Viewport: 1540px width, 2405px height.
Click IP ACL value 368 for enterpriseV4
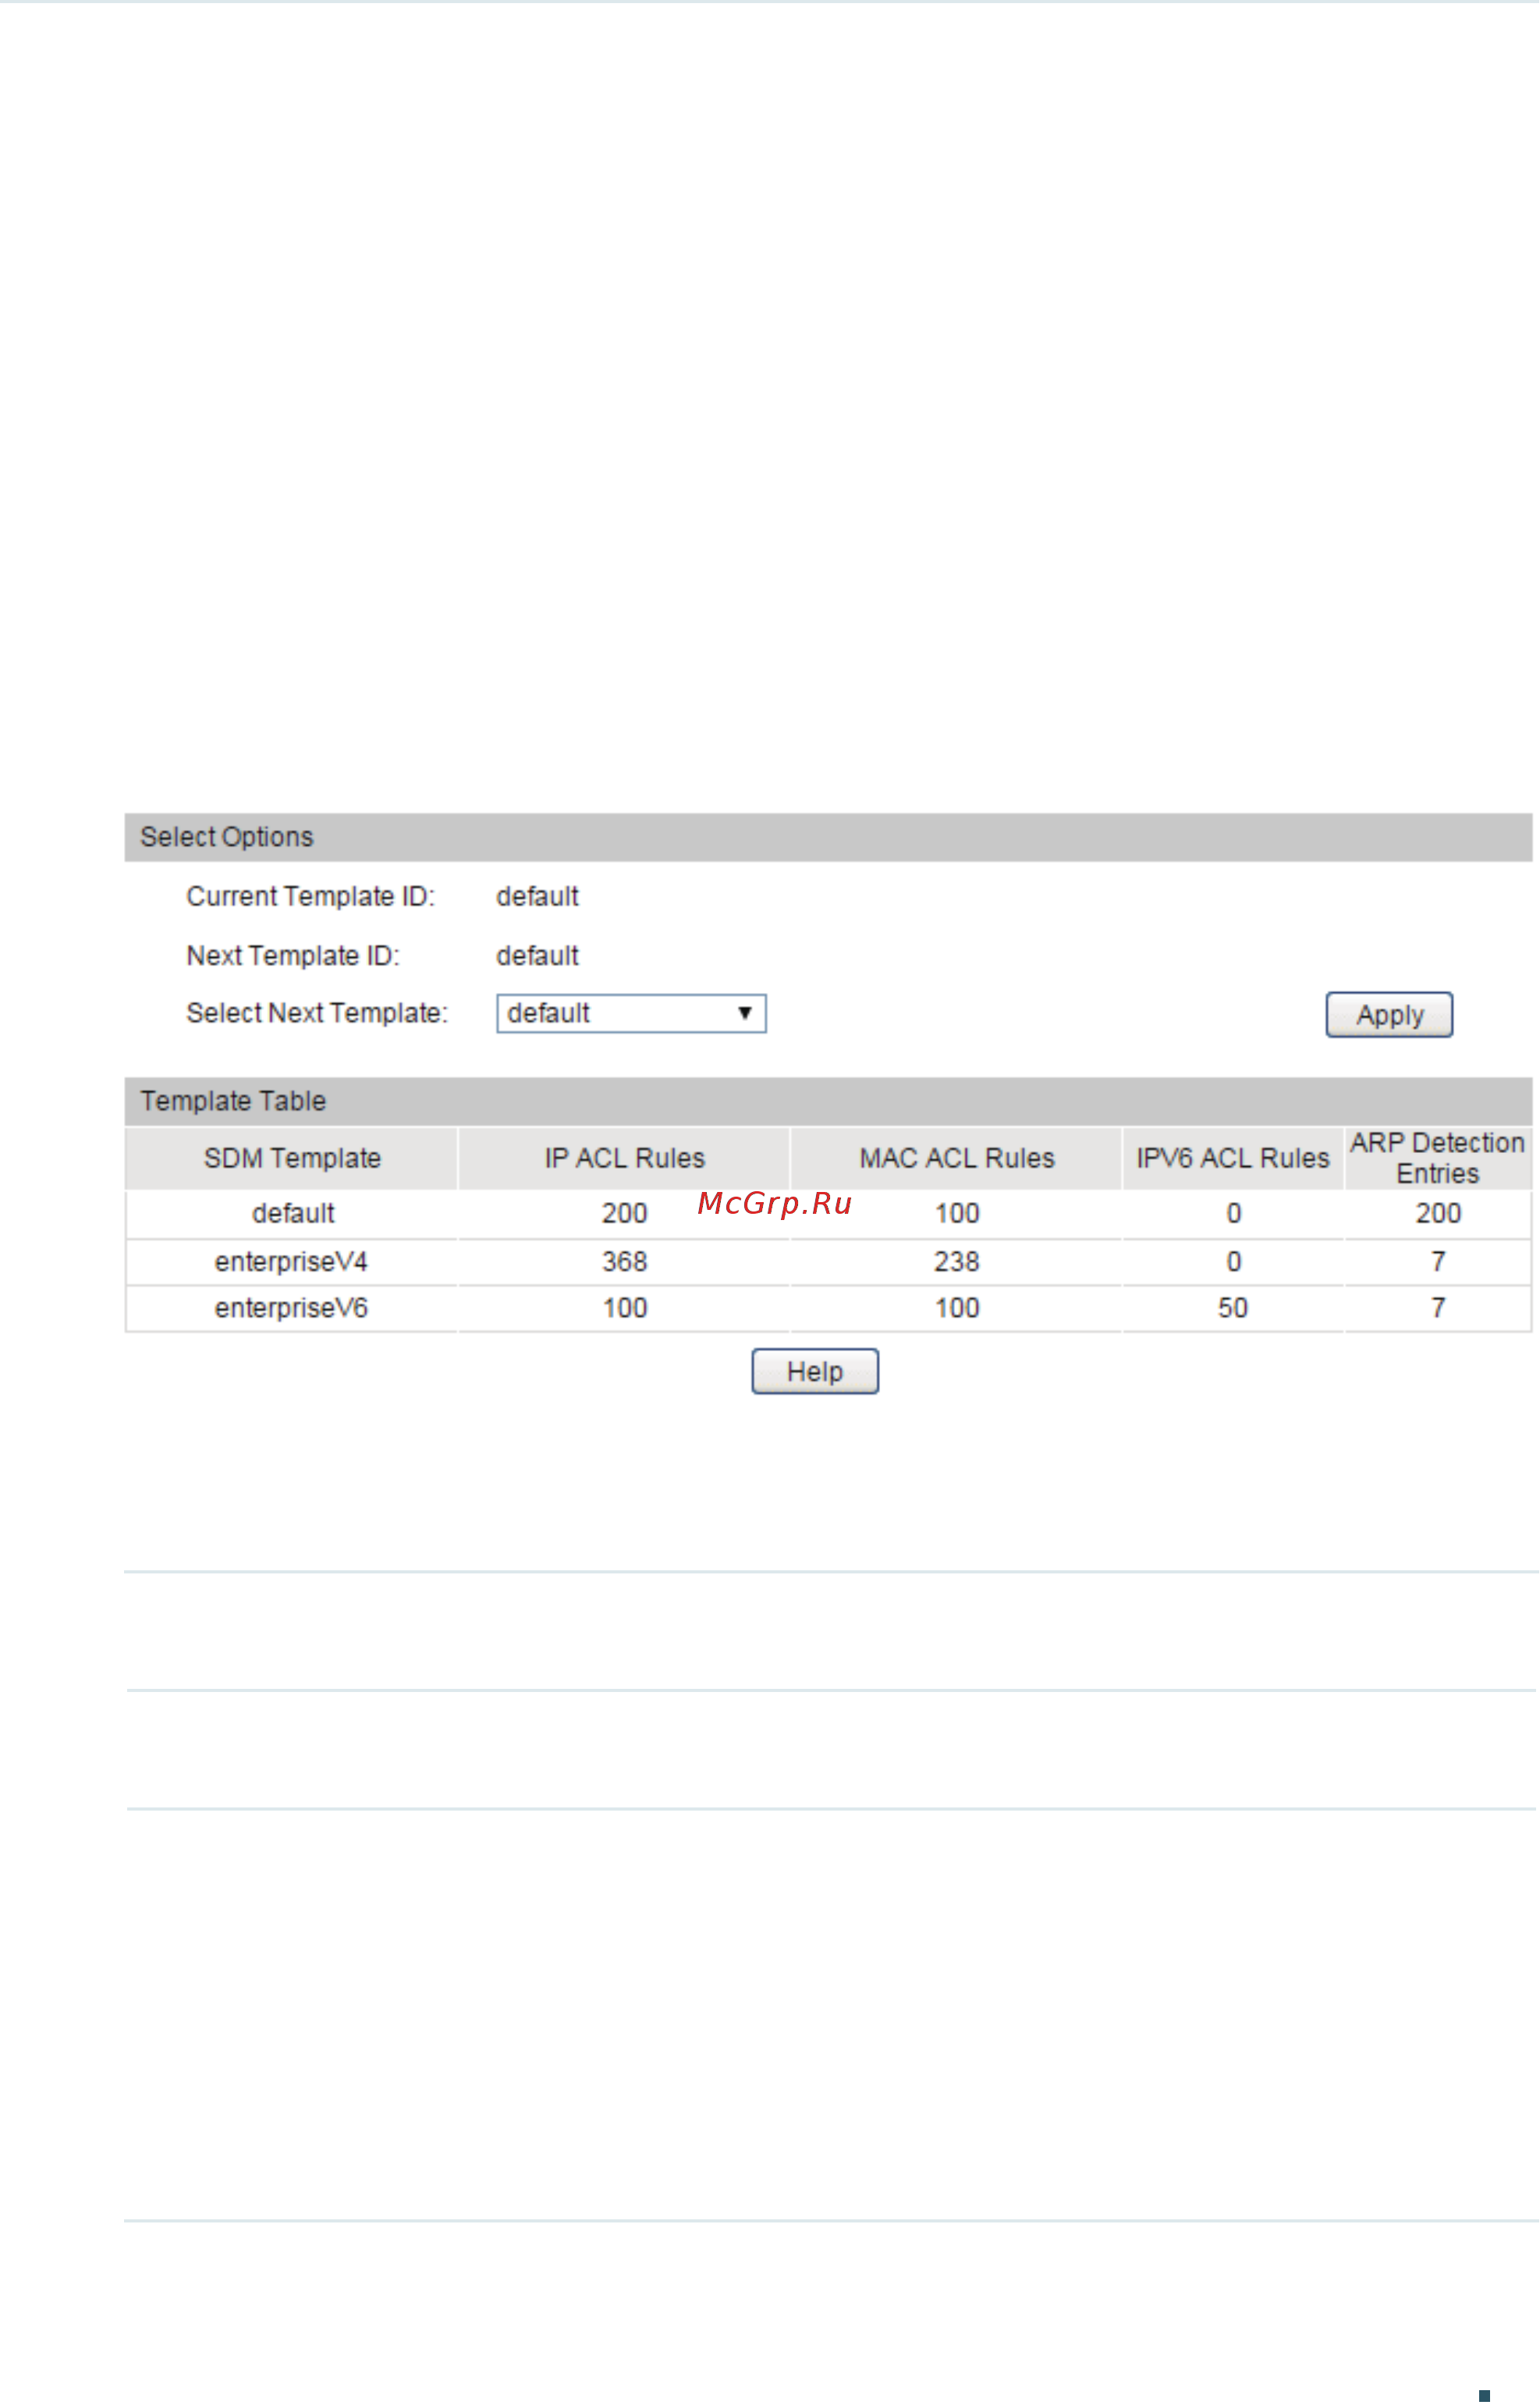point(625,1261)
